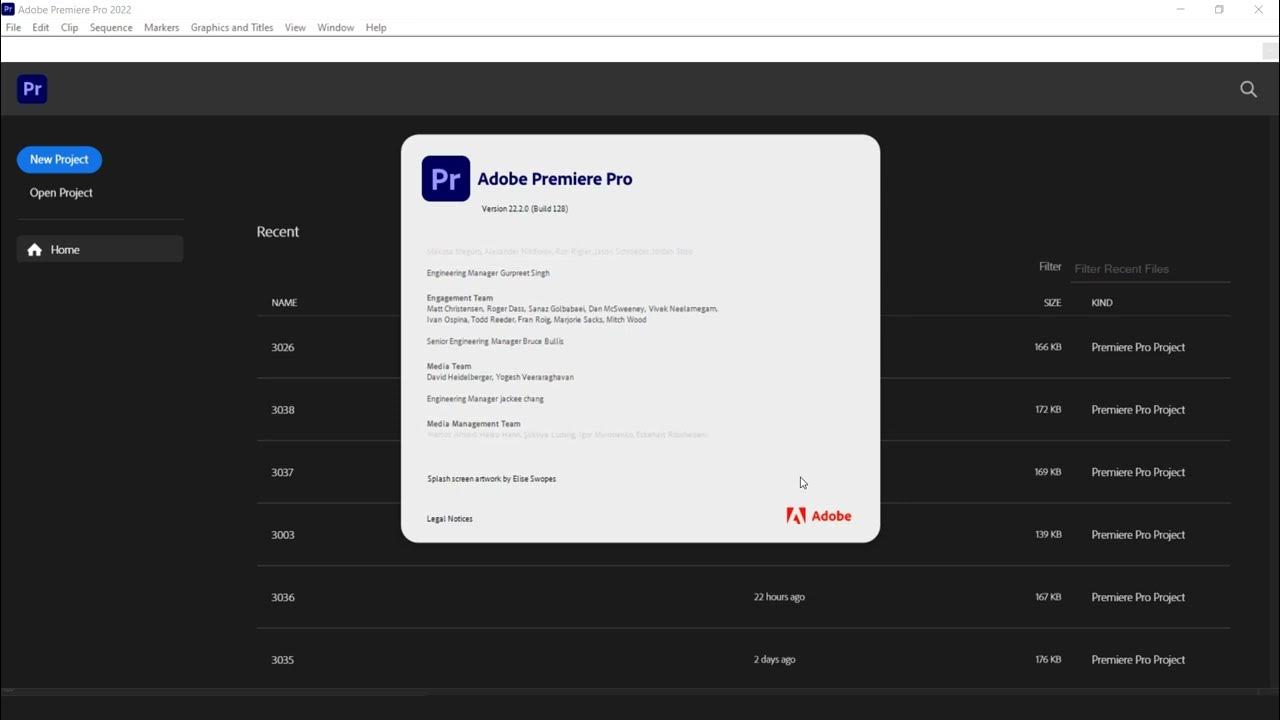The height and width of the screenshot is (720, 1280).
Task: Open the Markers menu
Action: pyautogui.click(x=161, y=28)
